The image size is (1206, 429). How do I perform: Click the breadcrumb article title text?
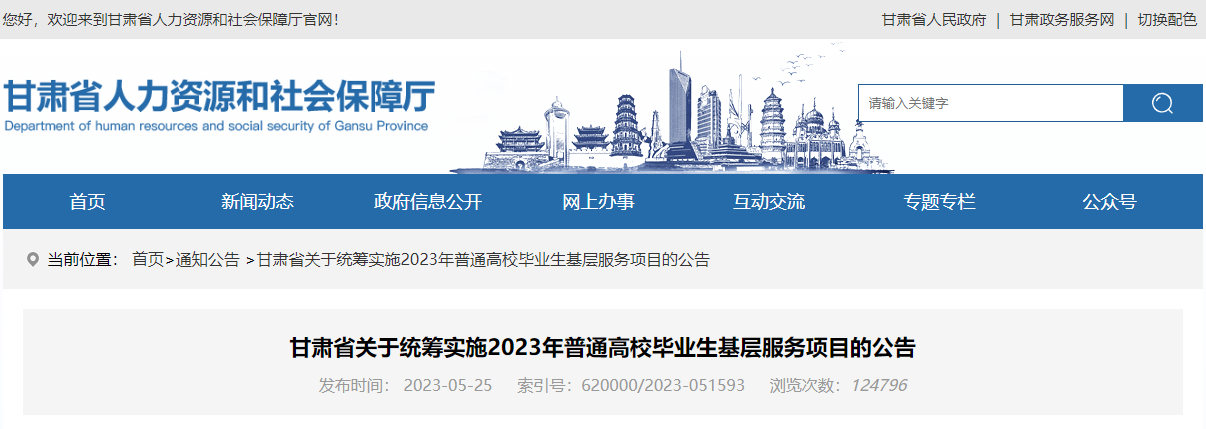tap(483, 260)
